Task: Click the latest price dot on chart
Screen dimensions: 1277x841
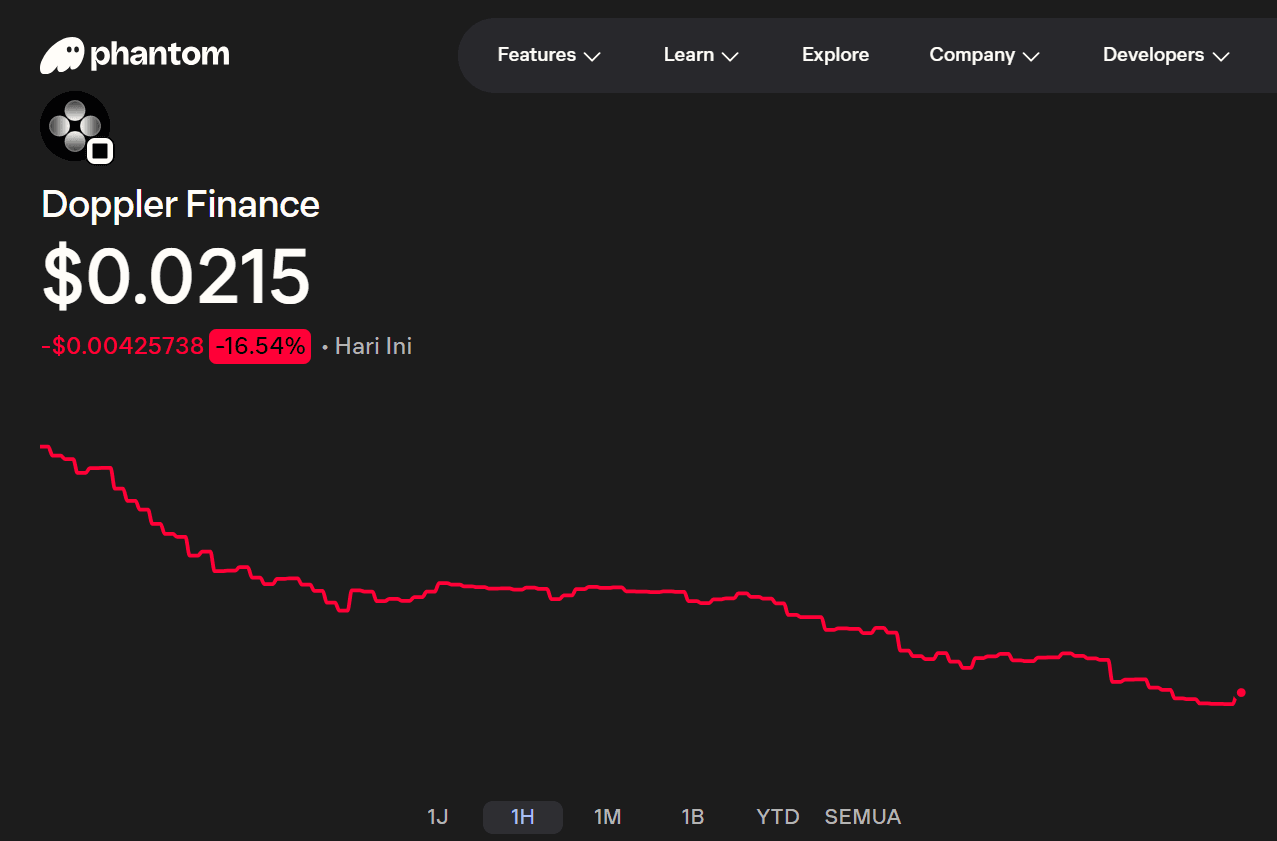Action: pyautogui.click(x=1241, y=692)
